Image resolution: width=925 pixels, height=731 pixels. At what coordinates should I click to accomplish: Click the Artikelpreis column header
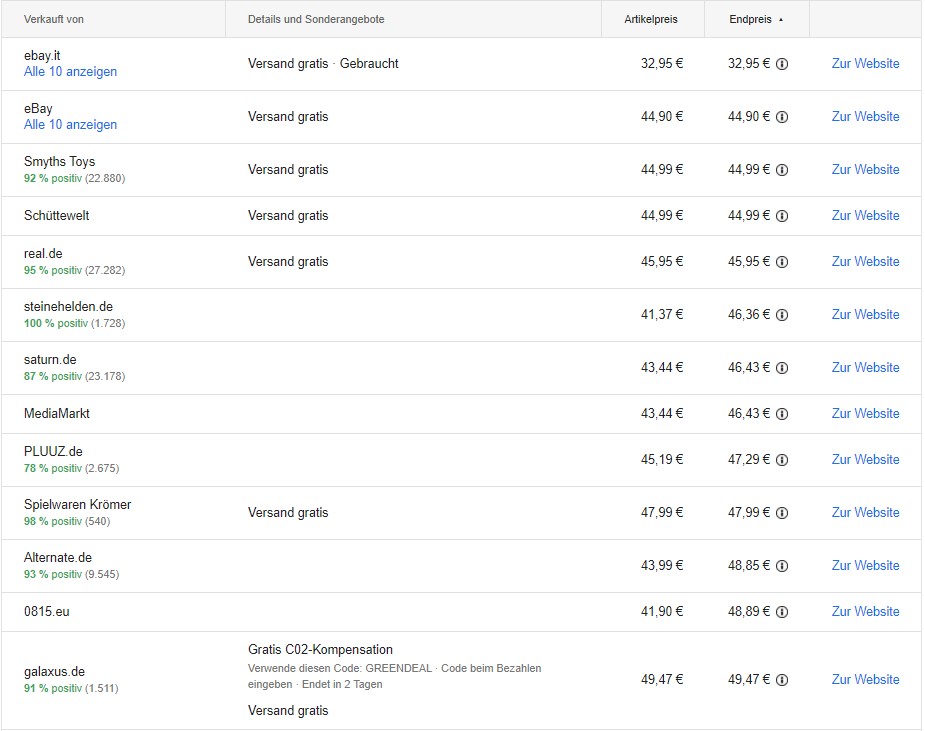[x=651, y=19]
